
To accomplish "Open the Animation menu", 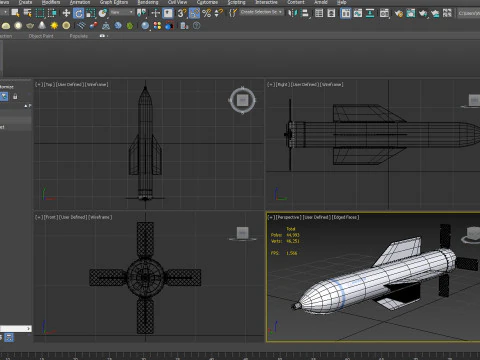I will 80,2.
